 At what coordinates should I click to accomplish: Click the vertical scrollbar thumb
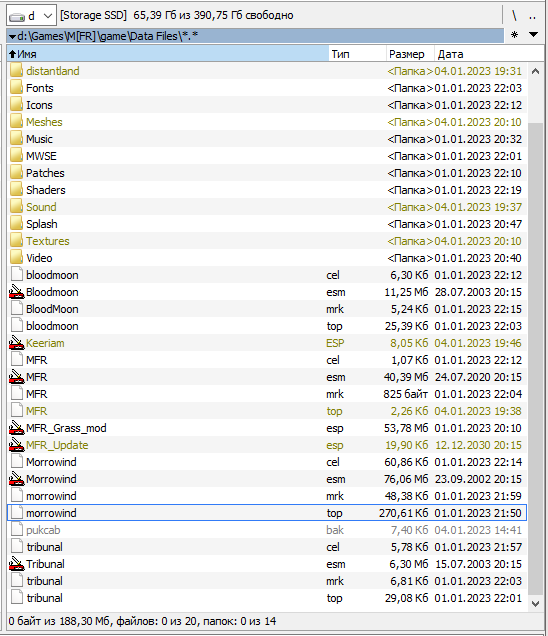pos(535,359)
